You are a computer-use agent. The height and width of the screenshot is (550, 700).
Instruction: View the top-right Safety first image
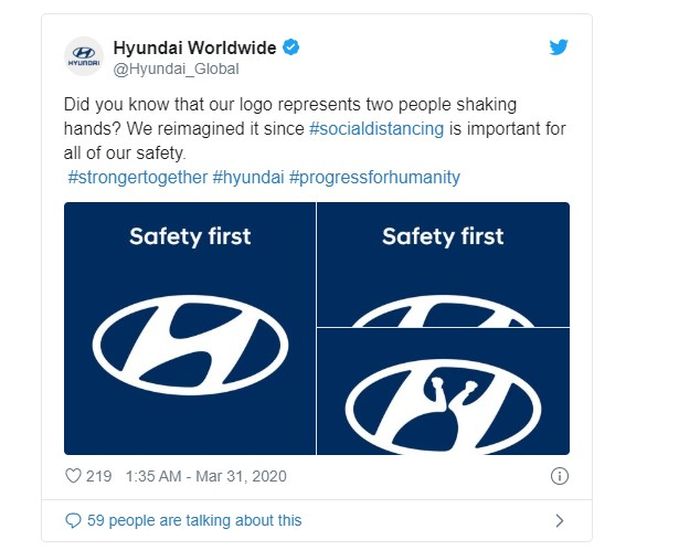coord(443,264)
